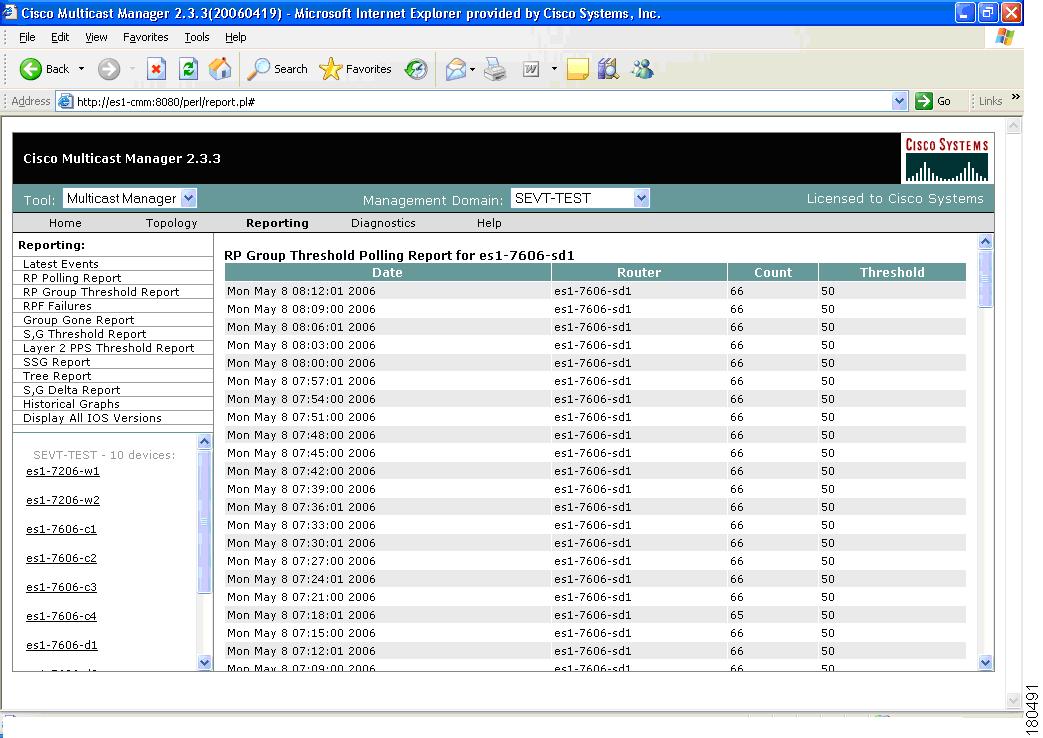
Task: Click the green Go button
Action: [x=933, y=101]
